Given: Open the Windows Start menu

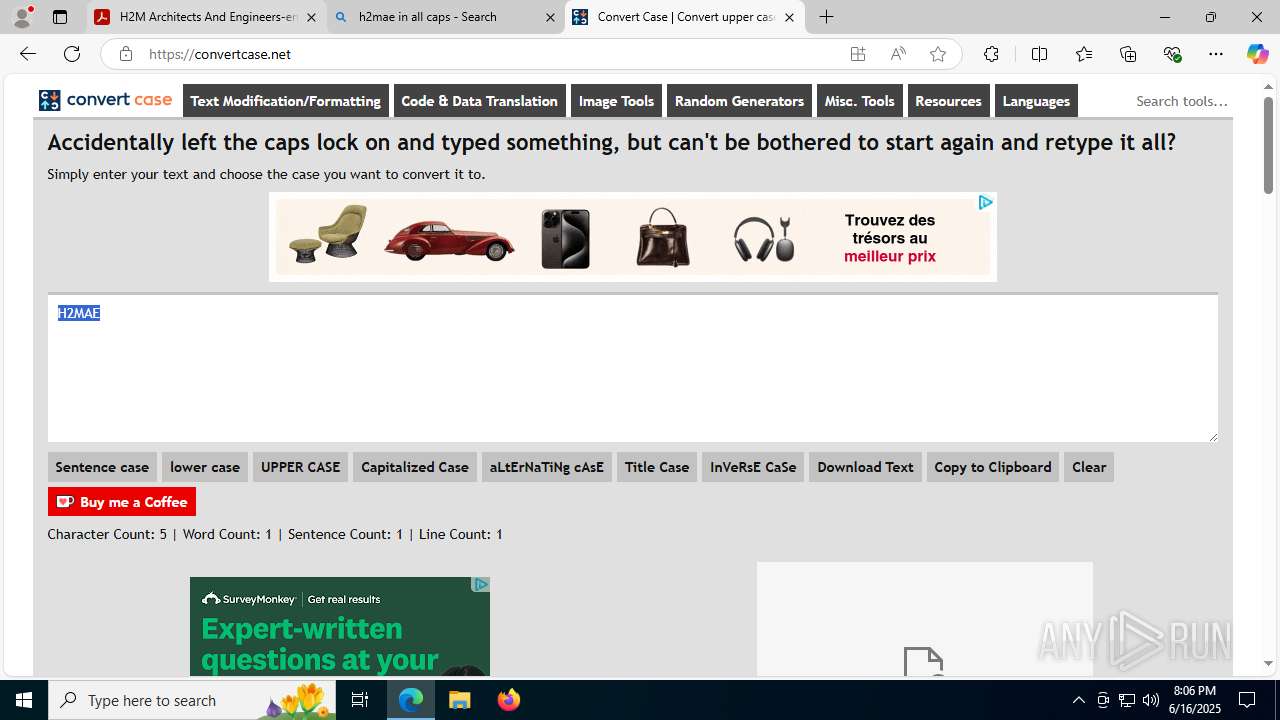Looking at the screenshot, I should pyautogui.click(x=24, y=700).
